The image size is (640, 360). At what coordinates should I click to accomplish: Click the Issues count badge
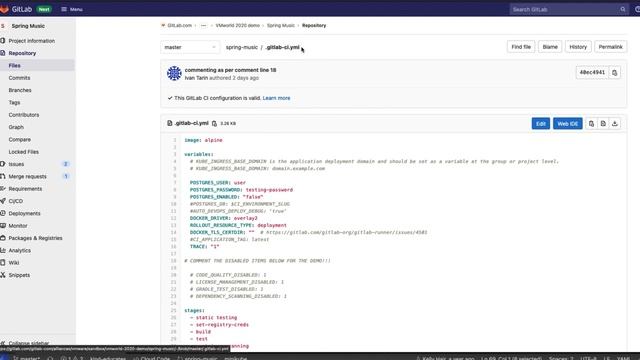pyautogui.click(x=65, y=164)
